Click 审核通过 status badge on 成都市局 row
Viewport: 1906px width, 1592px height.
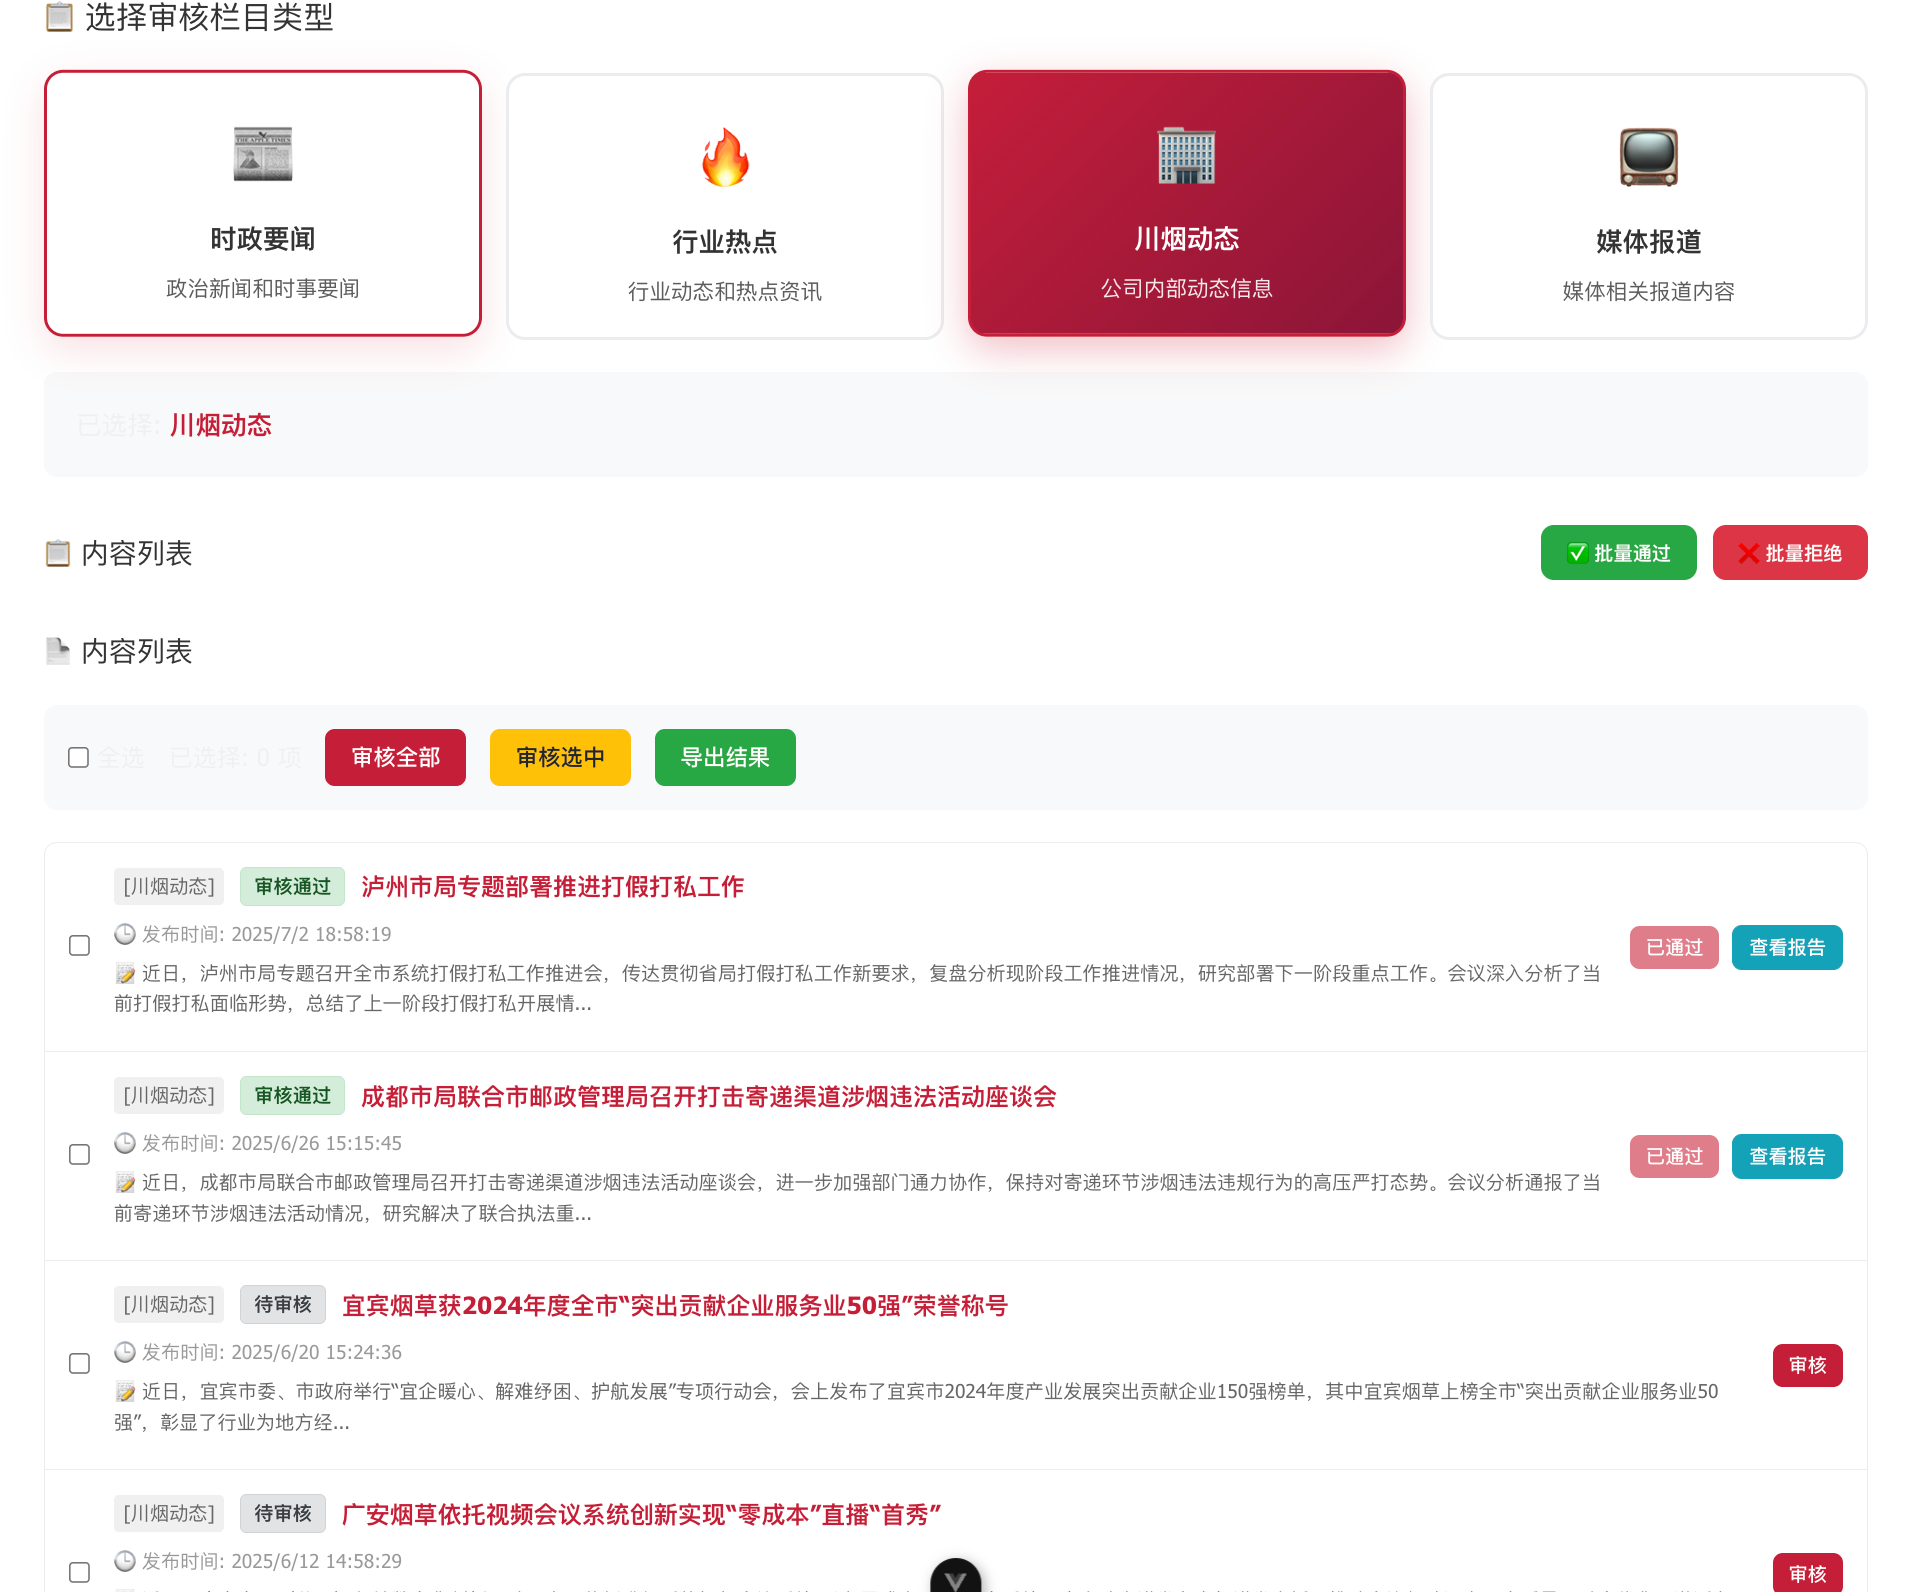(292, 1095)
